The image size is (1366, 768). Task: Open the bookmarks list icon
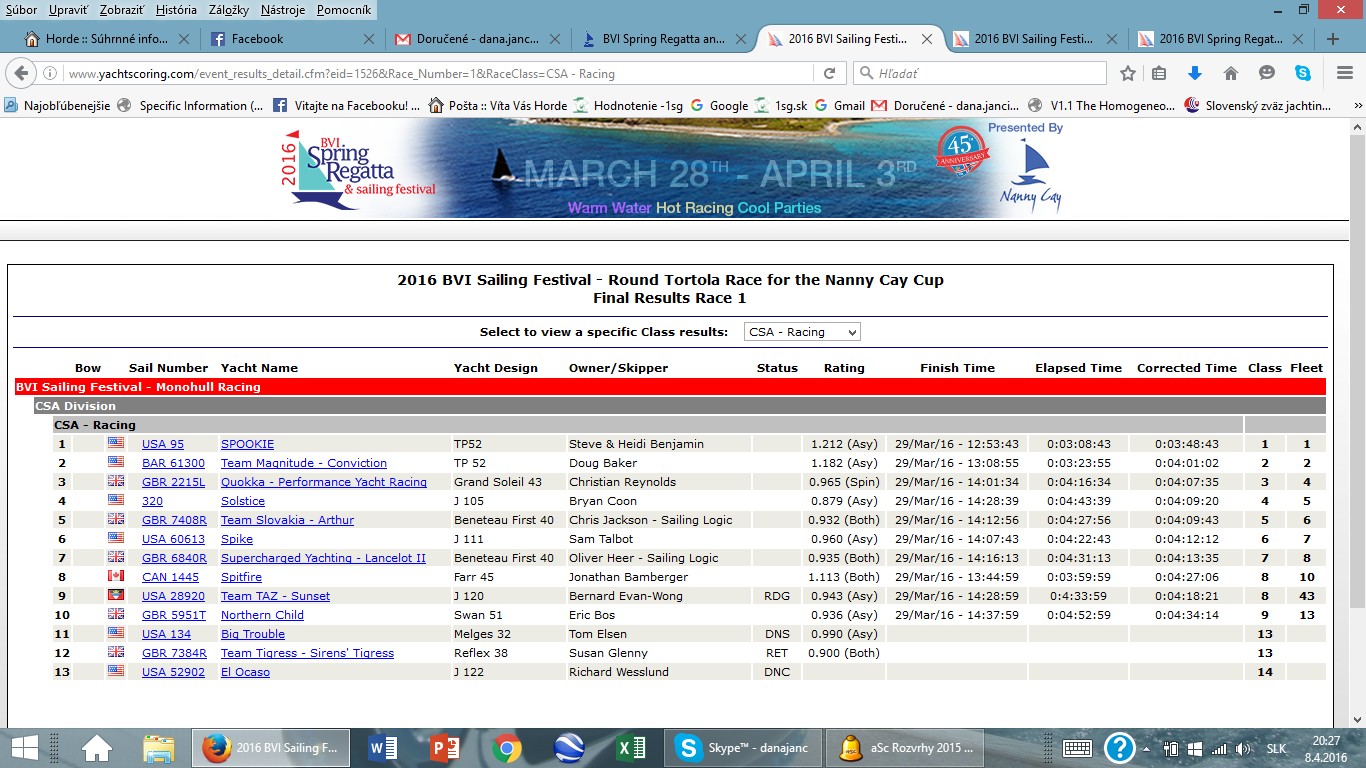(x=1159, y=73)
